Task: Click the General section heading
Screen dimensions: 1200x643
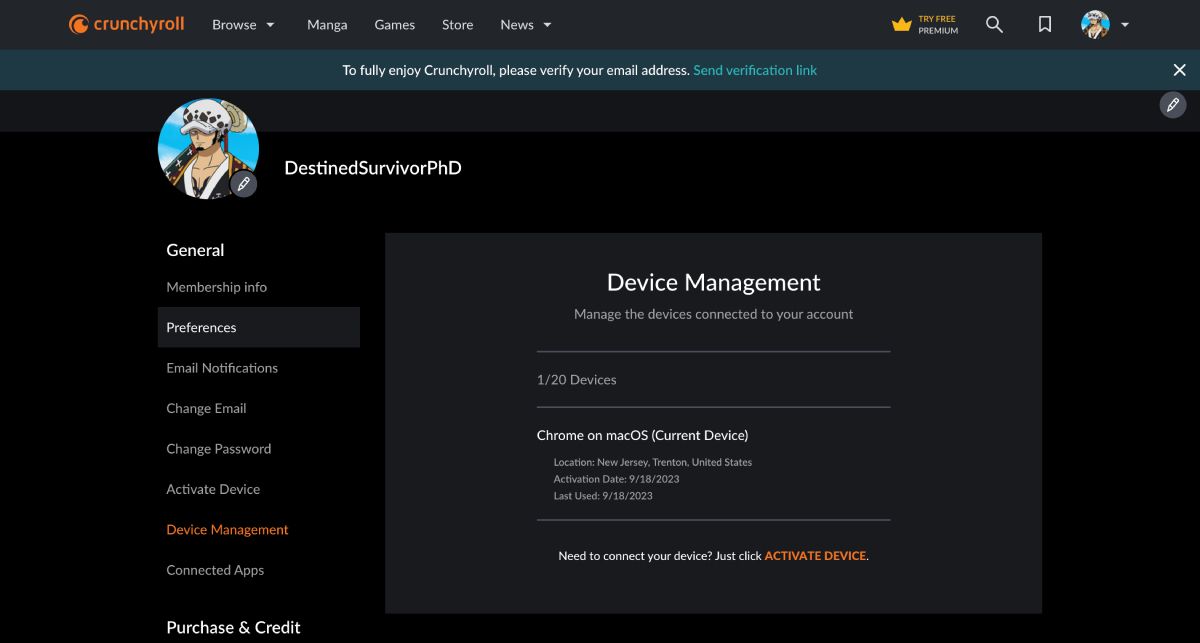Action: click(x=195, y=250)
